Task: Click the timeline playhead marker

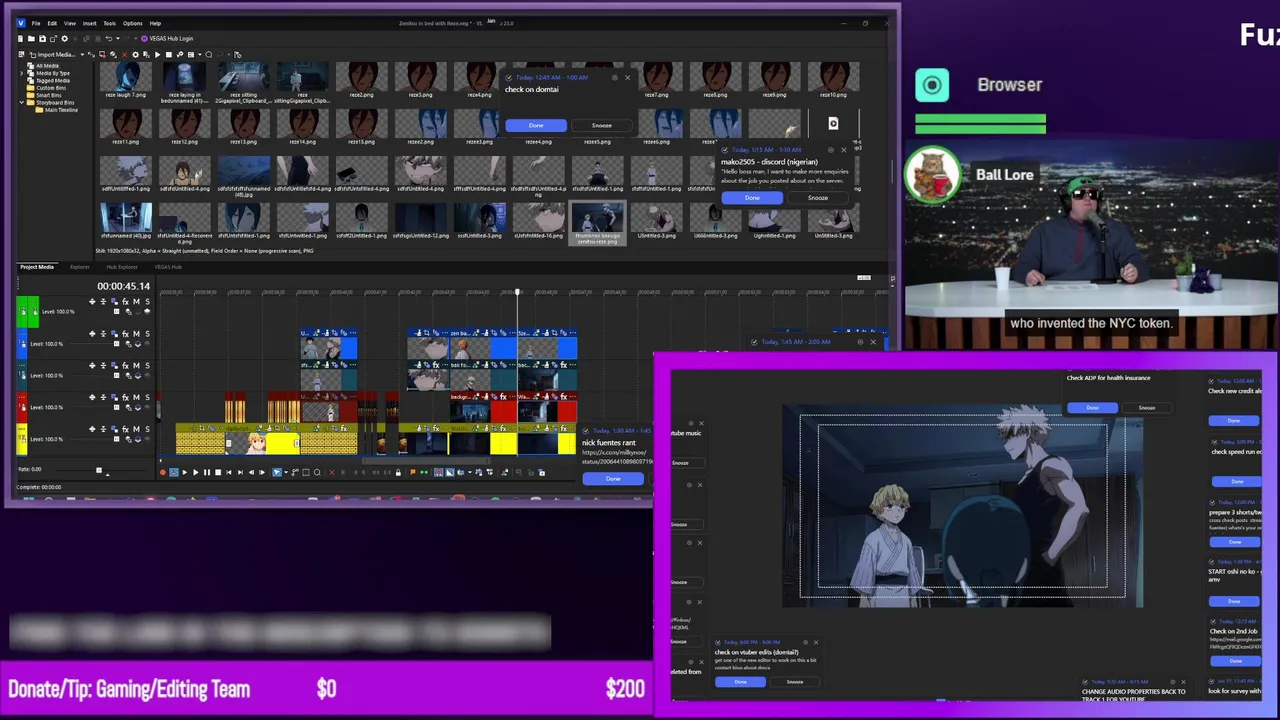Action: tap(517, 292)
